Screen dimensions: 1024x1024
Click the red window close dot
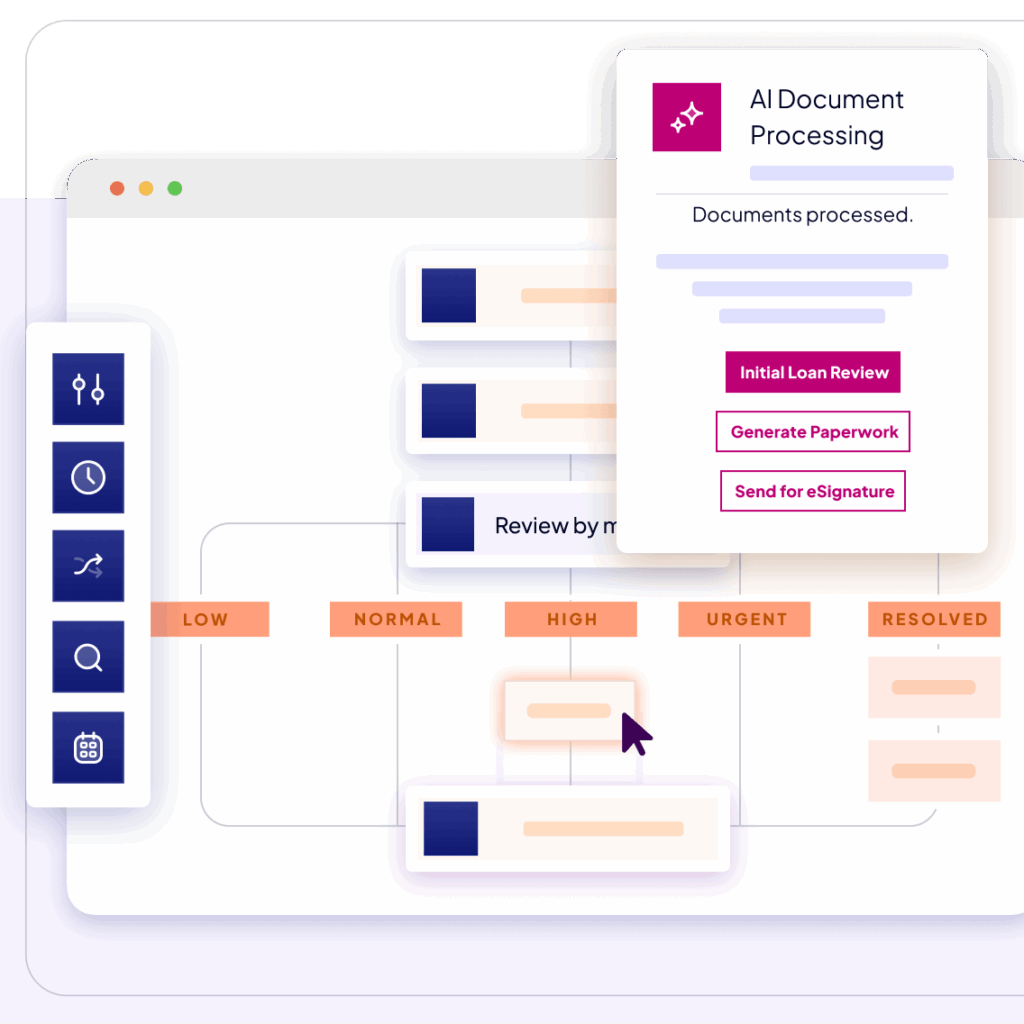pyautogui.click(x=117, y=189)
